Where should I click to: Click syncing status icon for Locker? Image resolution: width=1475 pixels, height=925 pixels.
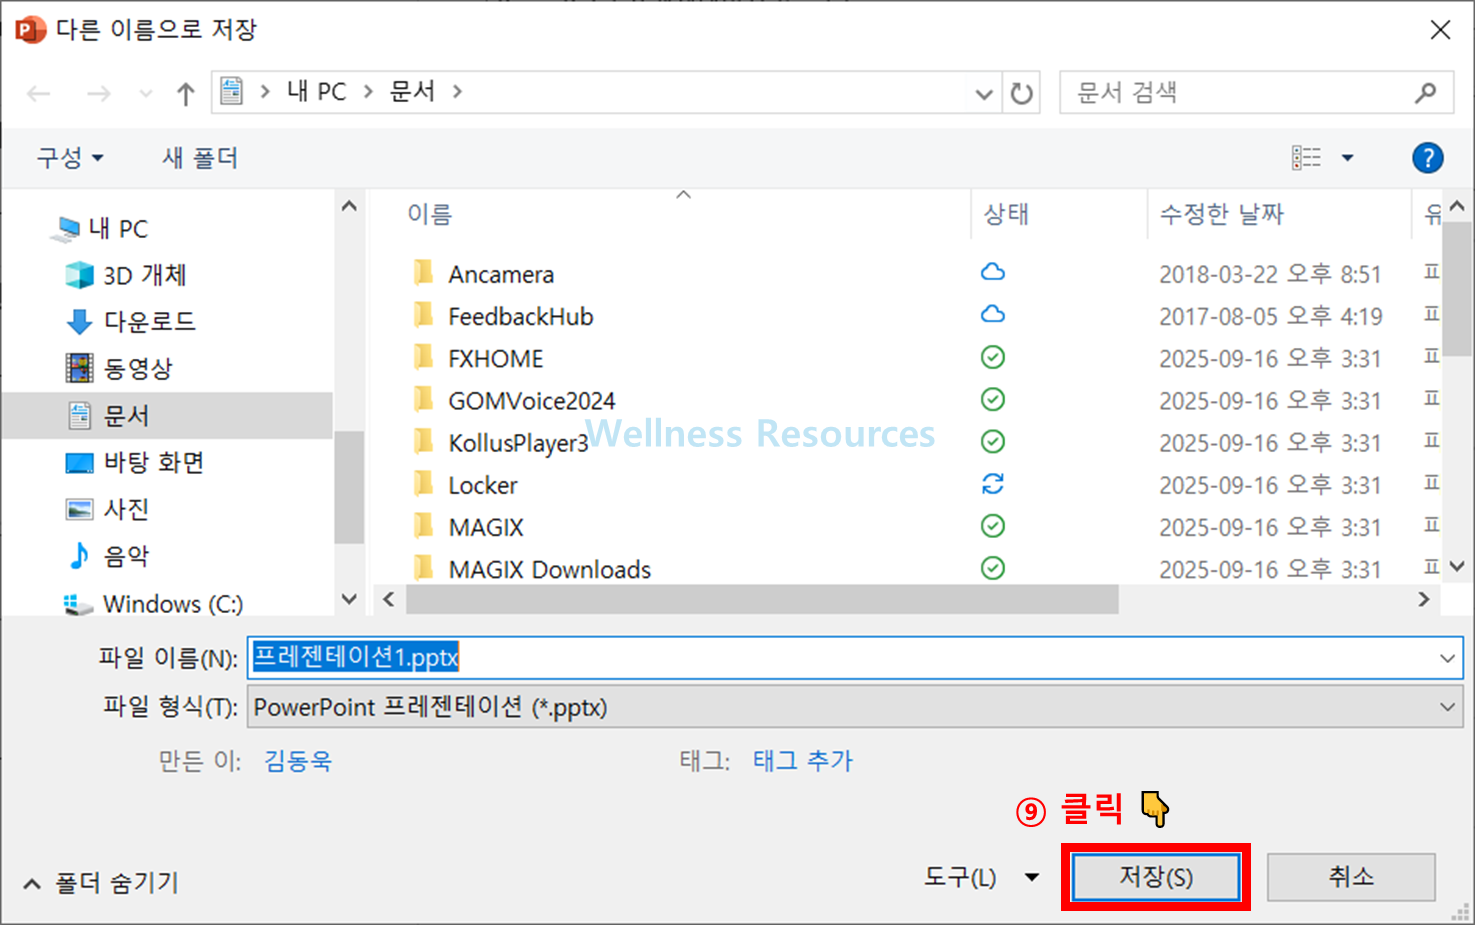tap(993, 484)
